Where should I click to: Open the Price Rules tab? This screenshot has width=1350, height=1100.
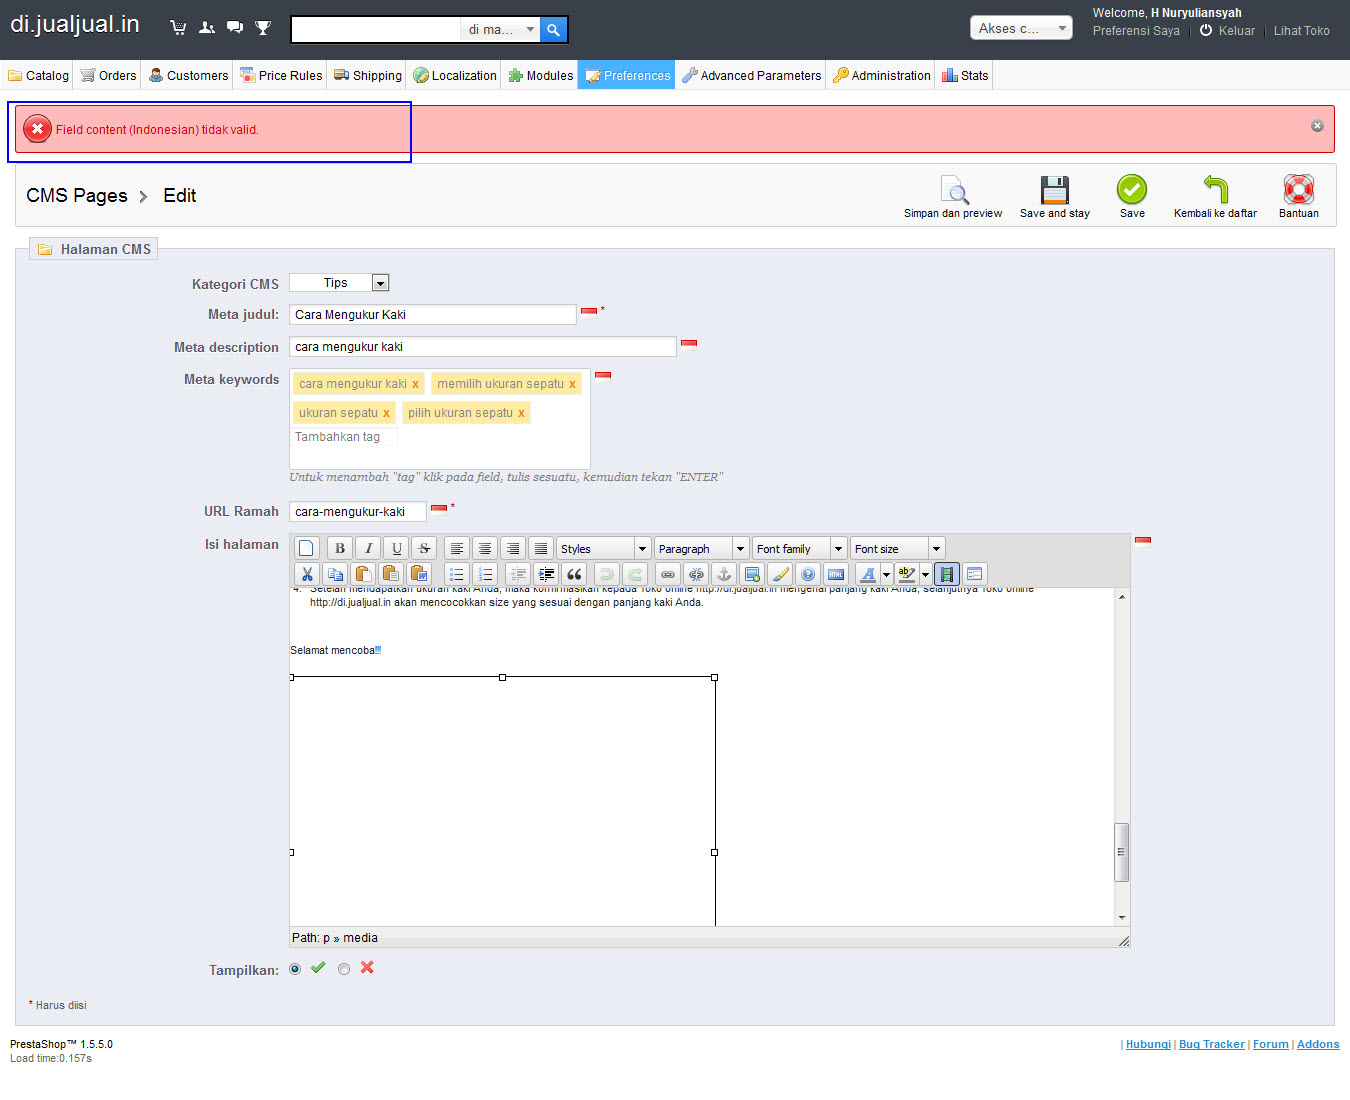pyautogui.click(x=281, y=75)
